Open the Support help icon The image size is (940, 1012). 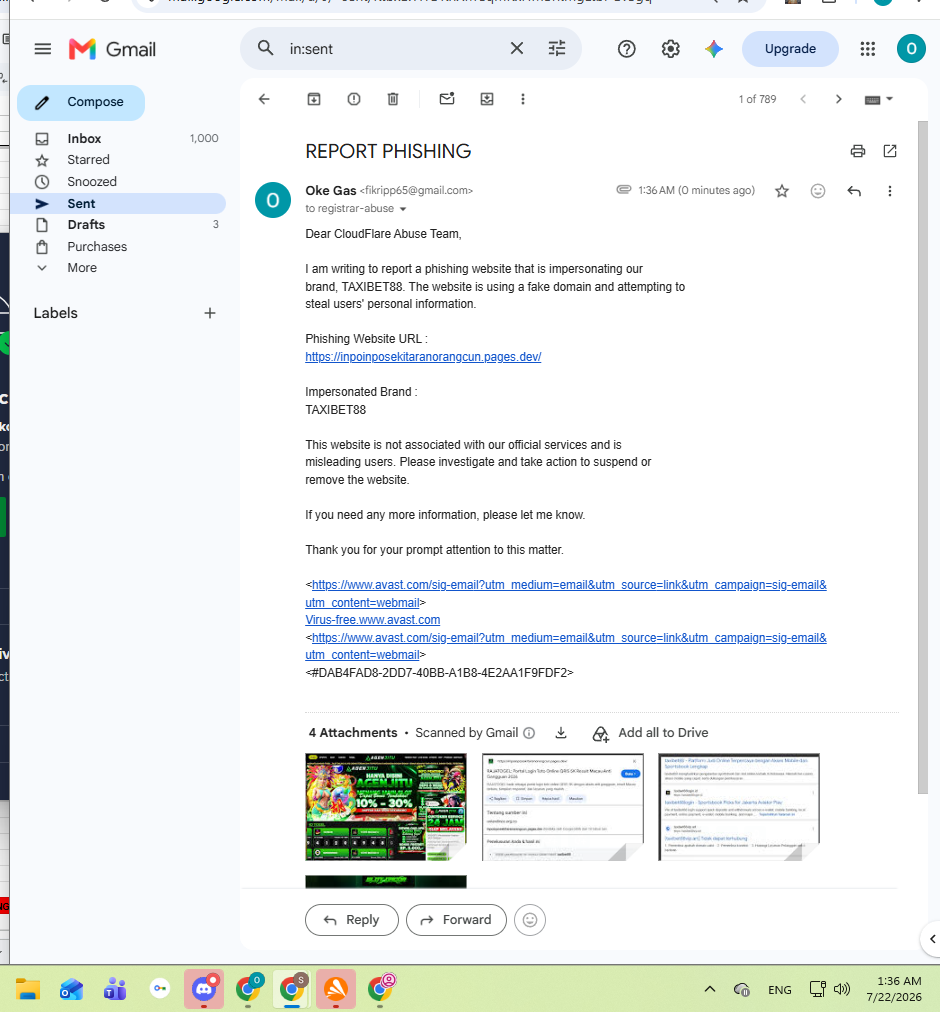(626, 49)
